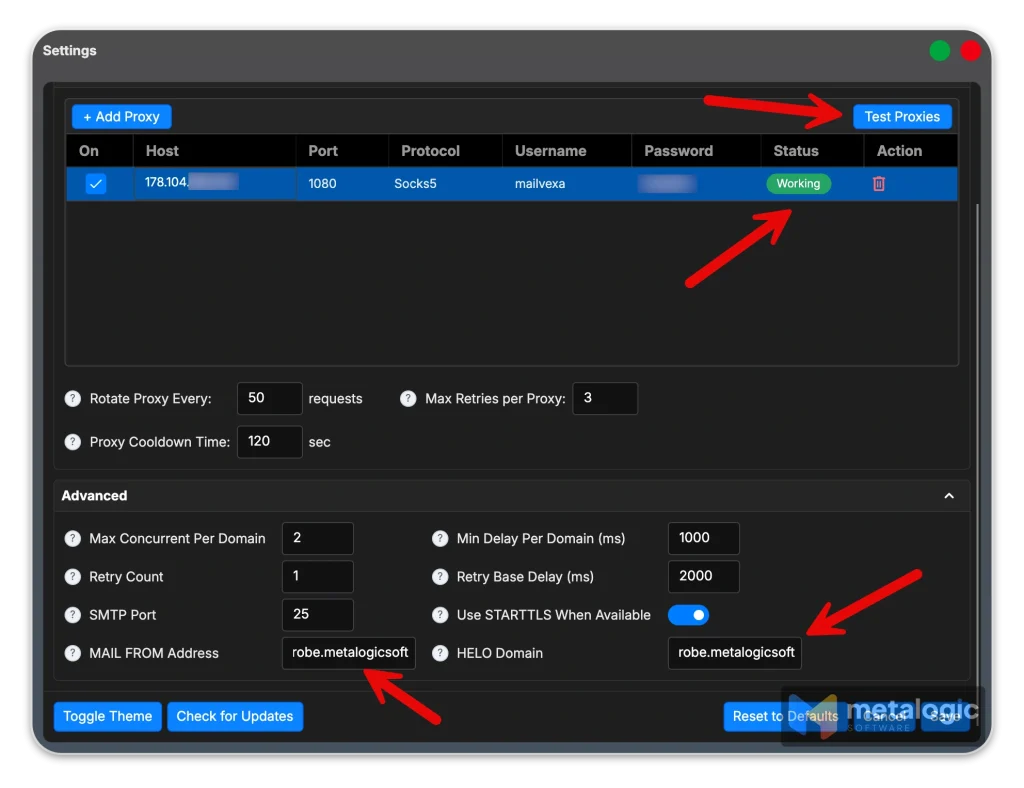Edit Rotate Proxy Every field value 50
The image size is (1024, 788).
[270, 398]
